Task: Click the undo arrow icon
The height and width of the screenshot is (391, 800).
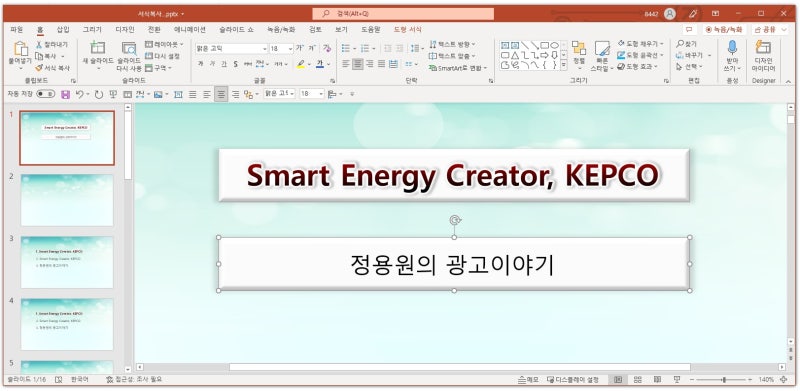Action: click(x=80, y=94)
